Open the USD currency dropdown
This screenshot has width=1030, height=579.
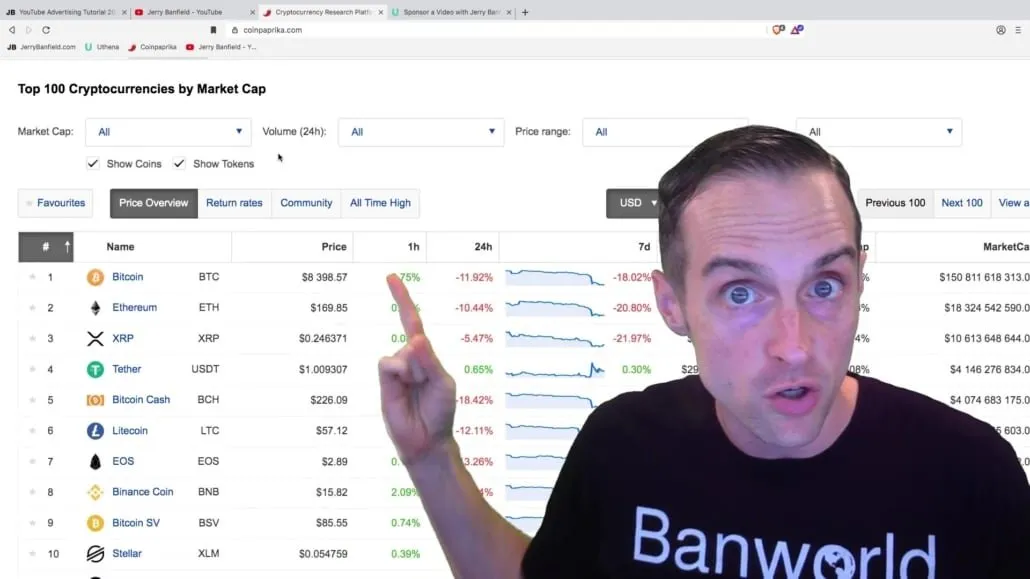635,203
